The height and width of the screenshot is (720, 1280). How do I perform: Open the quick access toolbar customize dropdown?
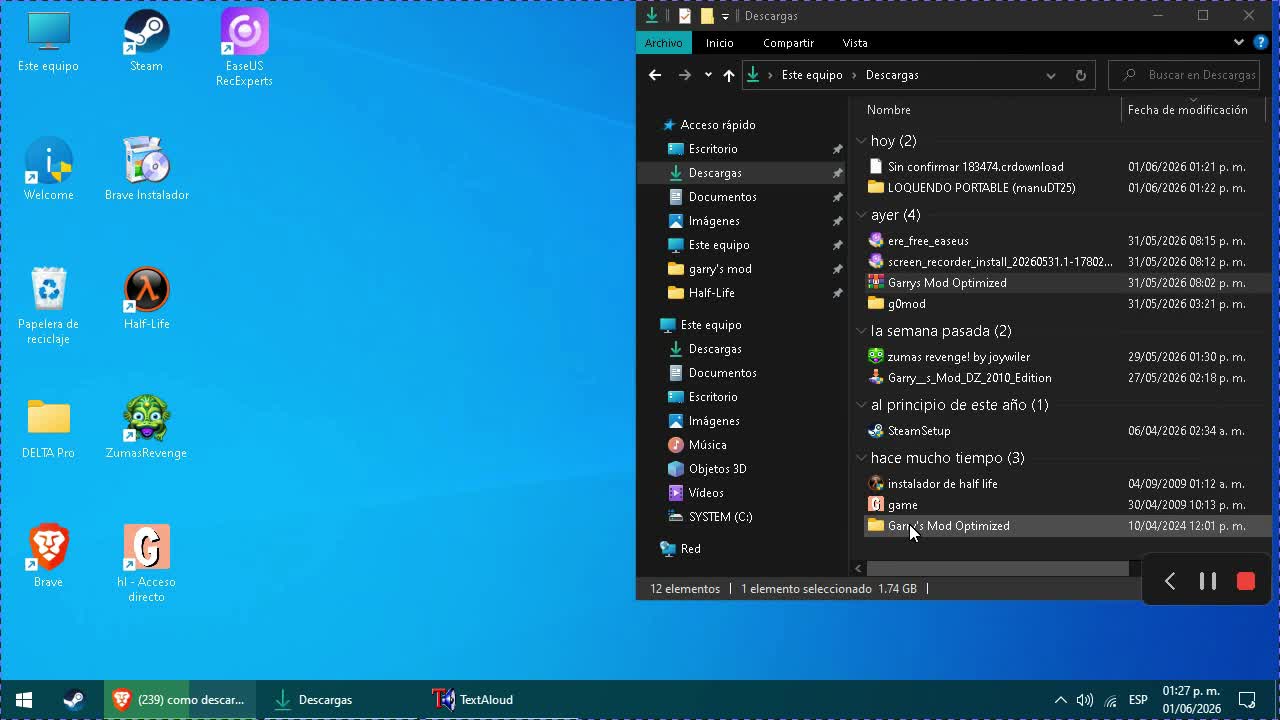pyautogui.click(x=725, y=16)
